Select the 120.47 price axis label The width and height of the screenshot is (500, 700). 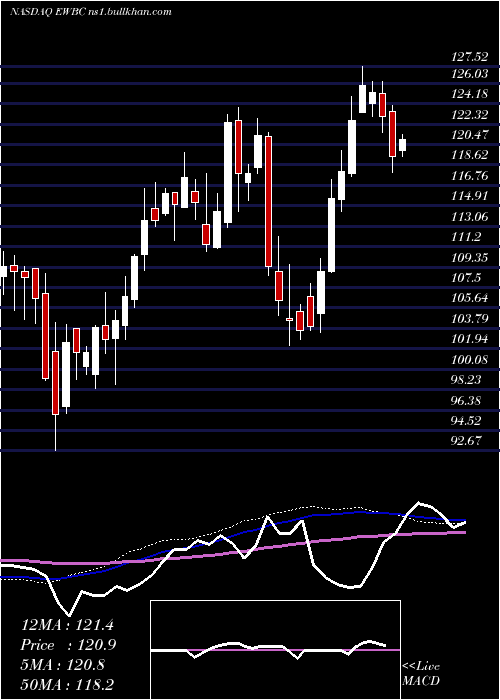469,135
